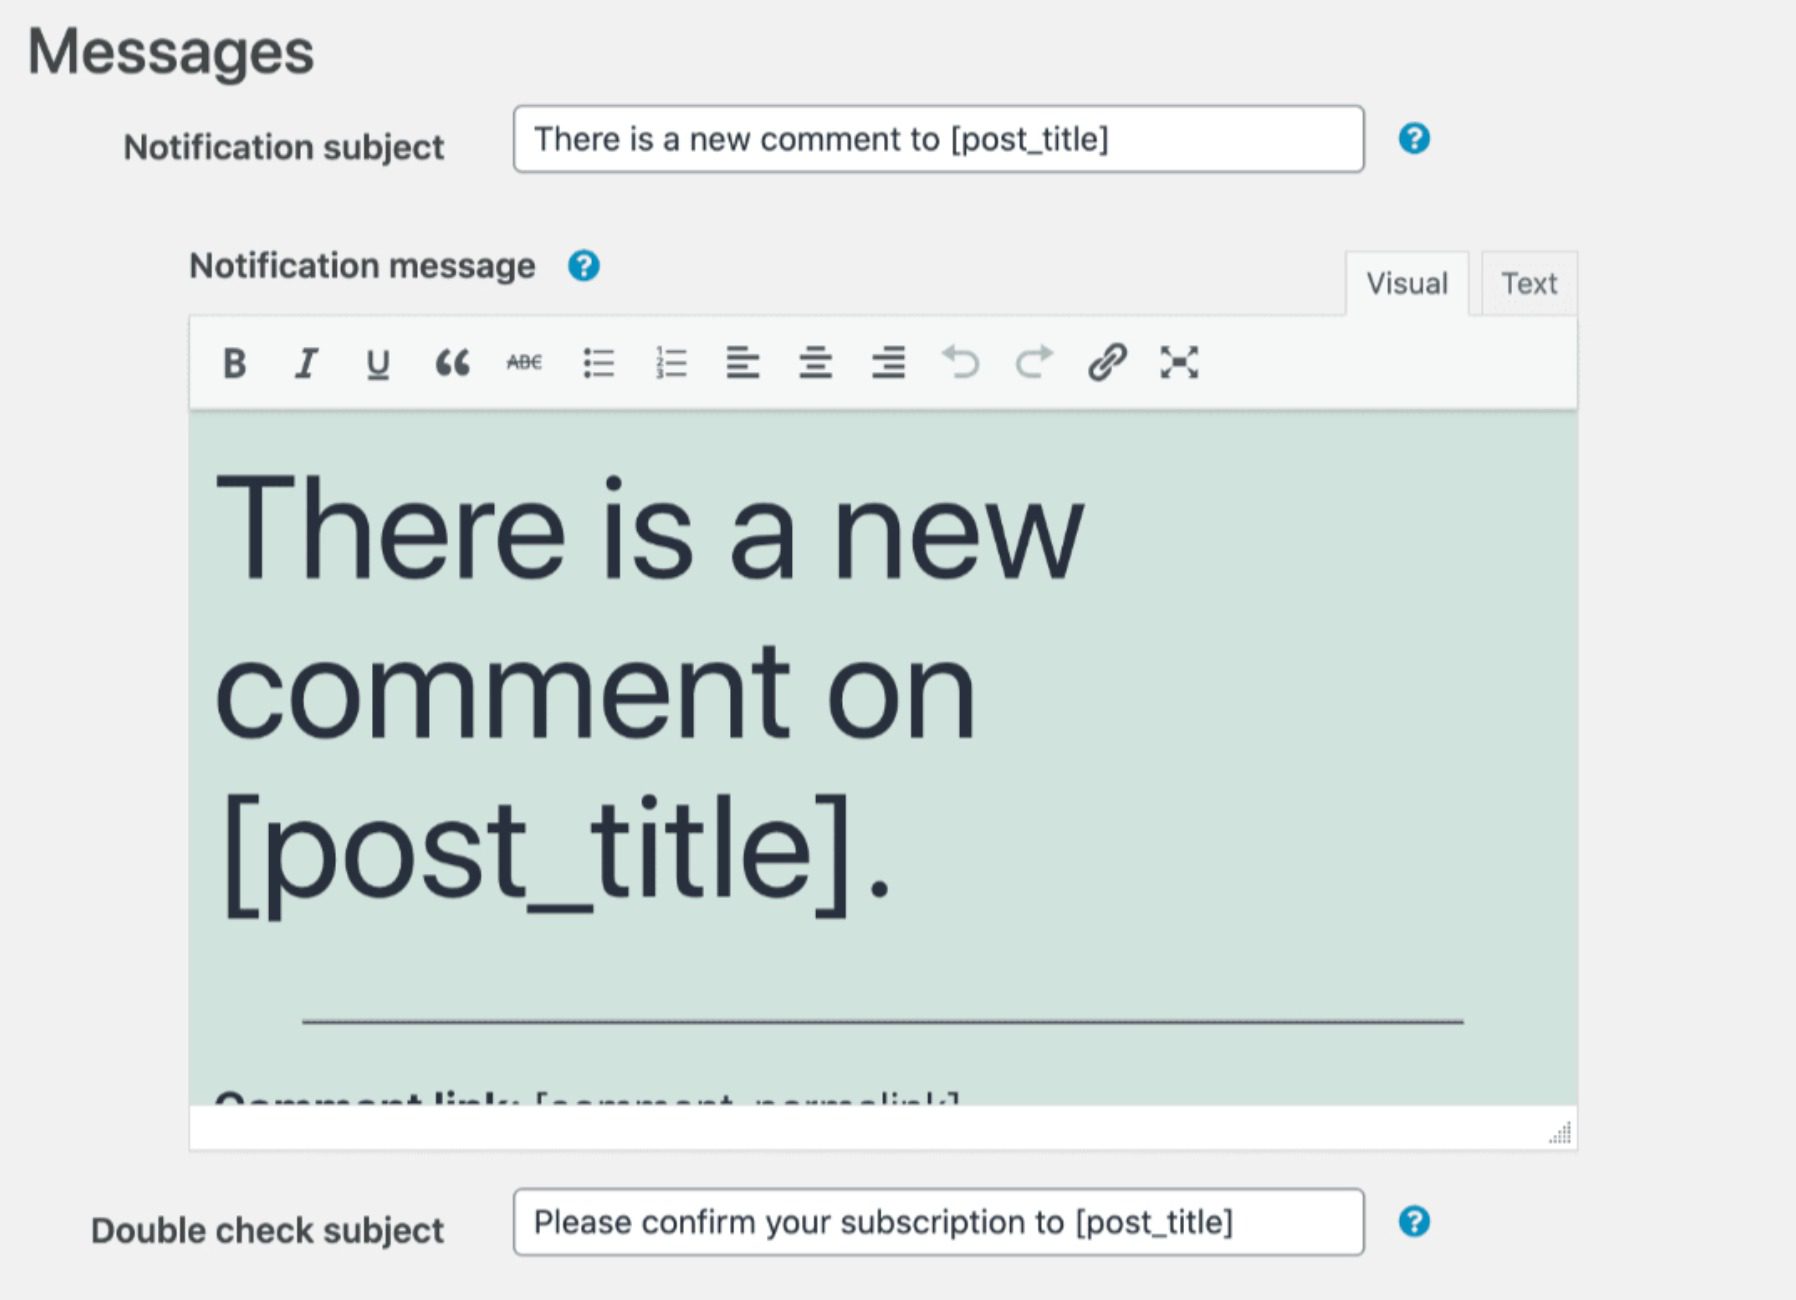
Task: Enter fullscreen editing mode
Action: (1180, 363)
